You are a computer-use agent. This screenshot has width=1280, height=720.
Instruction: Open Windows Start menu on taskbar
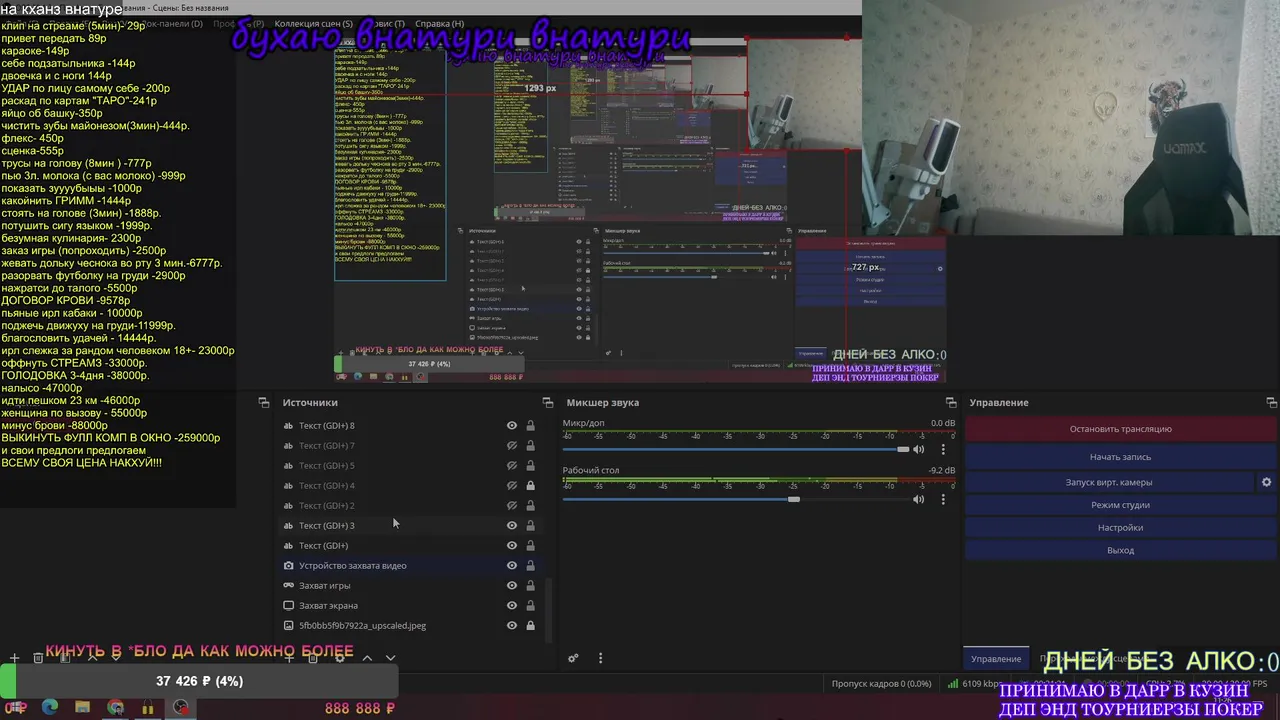click(15, 707)
